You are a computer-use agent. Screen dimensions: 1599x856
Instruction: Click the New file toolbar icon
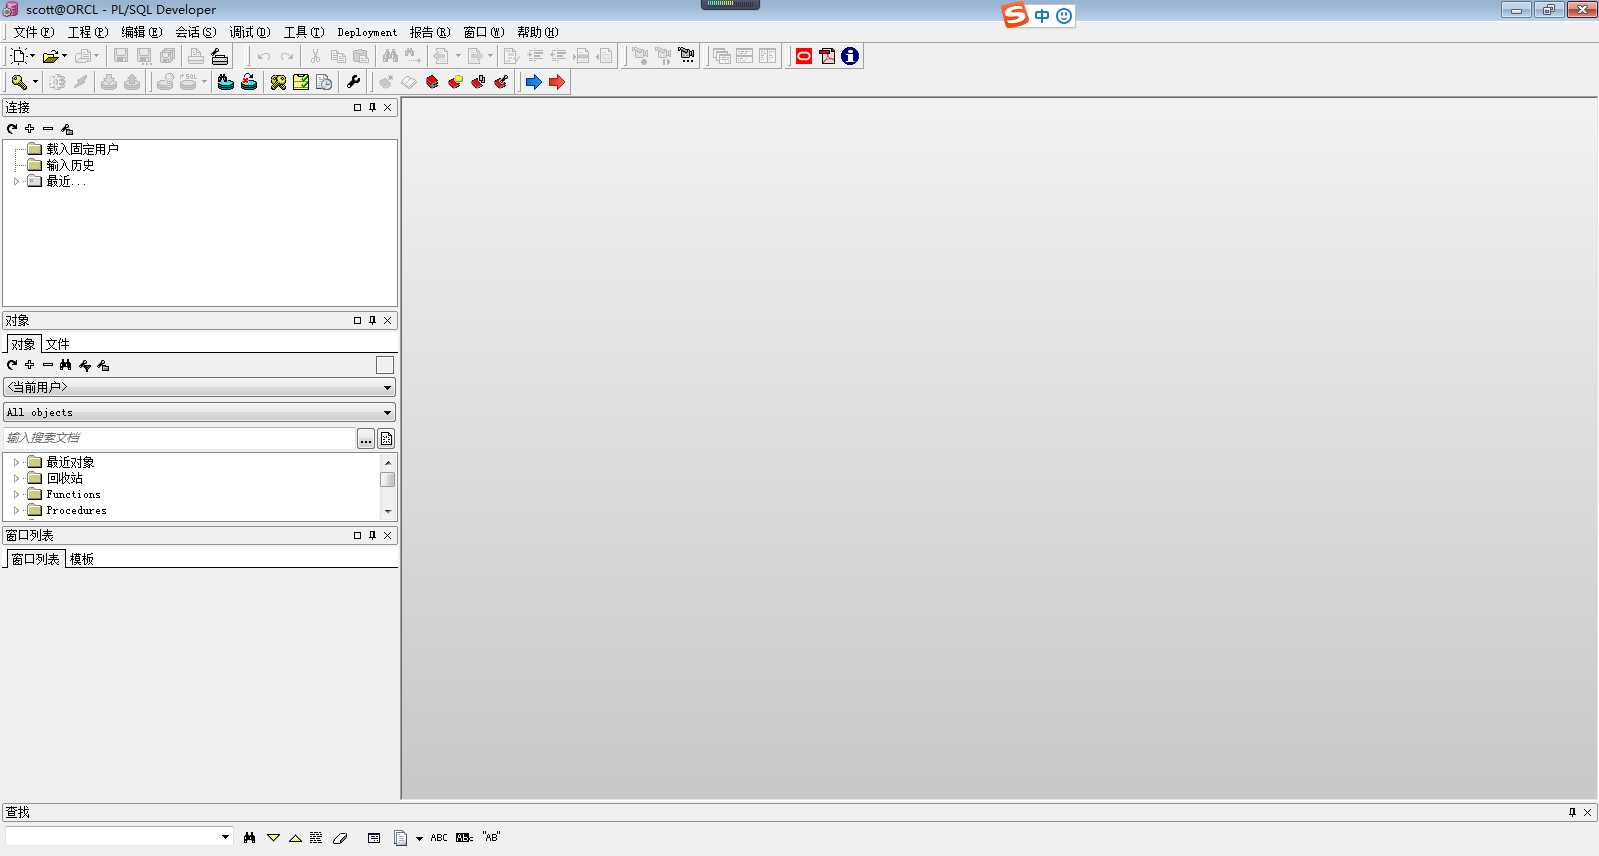pyautogui.click(x=18, y=56)
